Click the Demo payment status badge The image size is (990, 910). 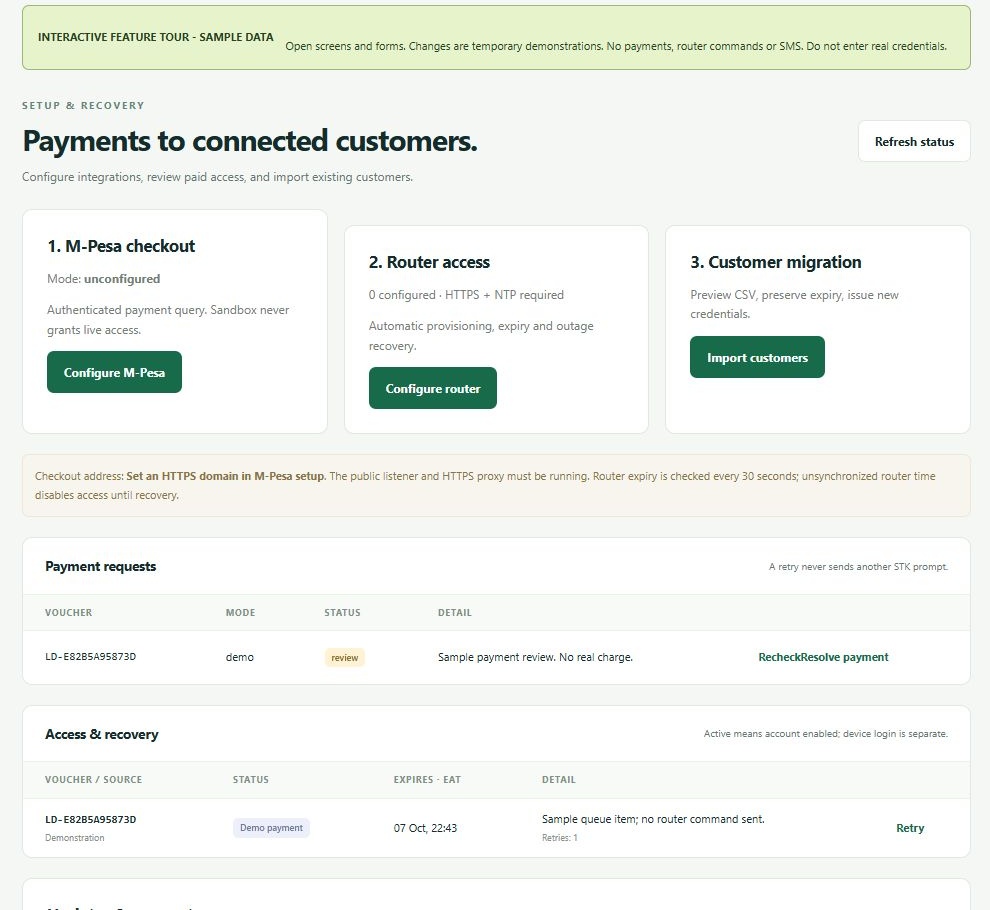coord(271,828)
